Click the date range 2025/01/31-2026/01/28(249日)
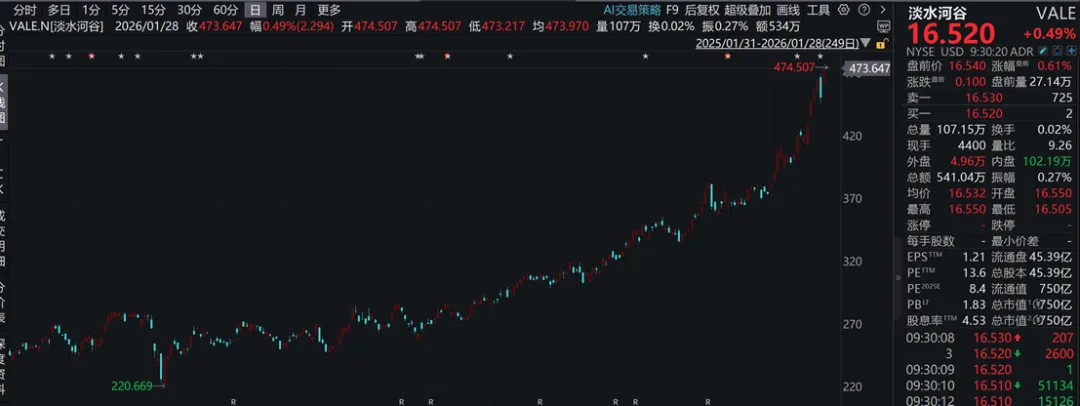The height and width of the screenshot is (406, 1080). pyautogui.click(x=777, y=43)
